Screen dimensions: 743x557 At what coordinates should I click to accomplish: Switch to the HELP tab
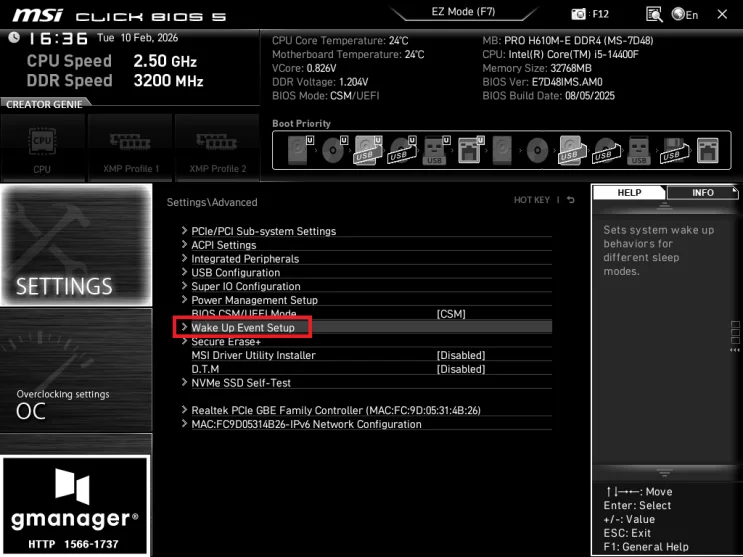[x=629, y=192]
